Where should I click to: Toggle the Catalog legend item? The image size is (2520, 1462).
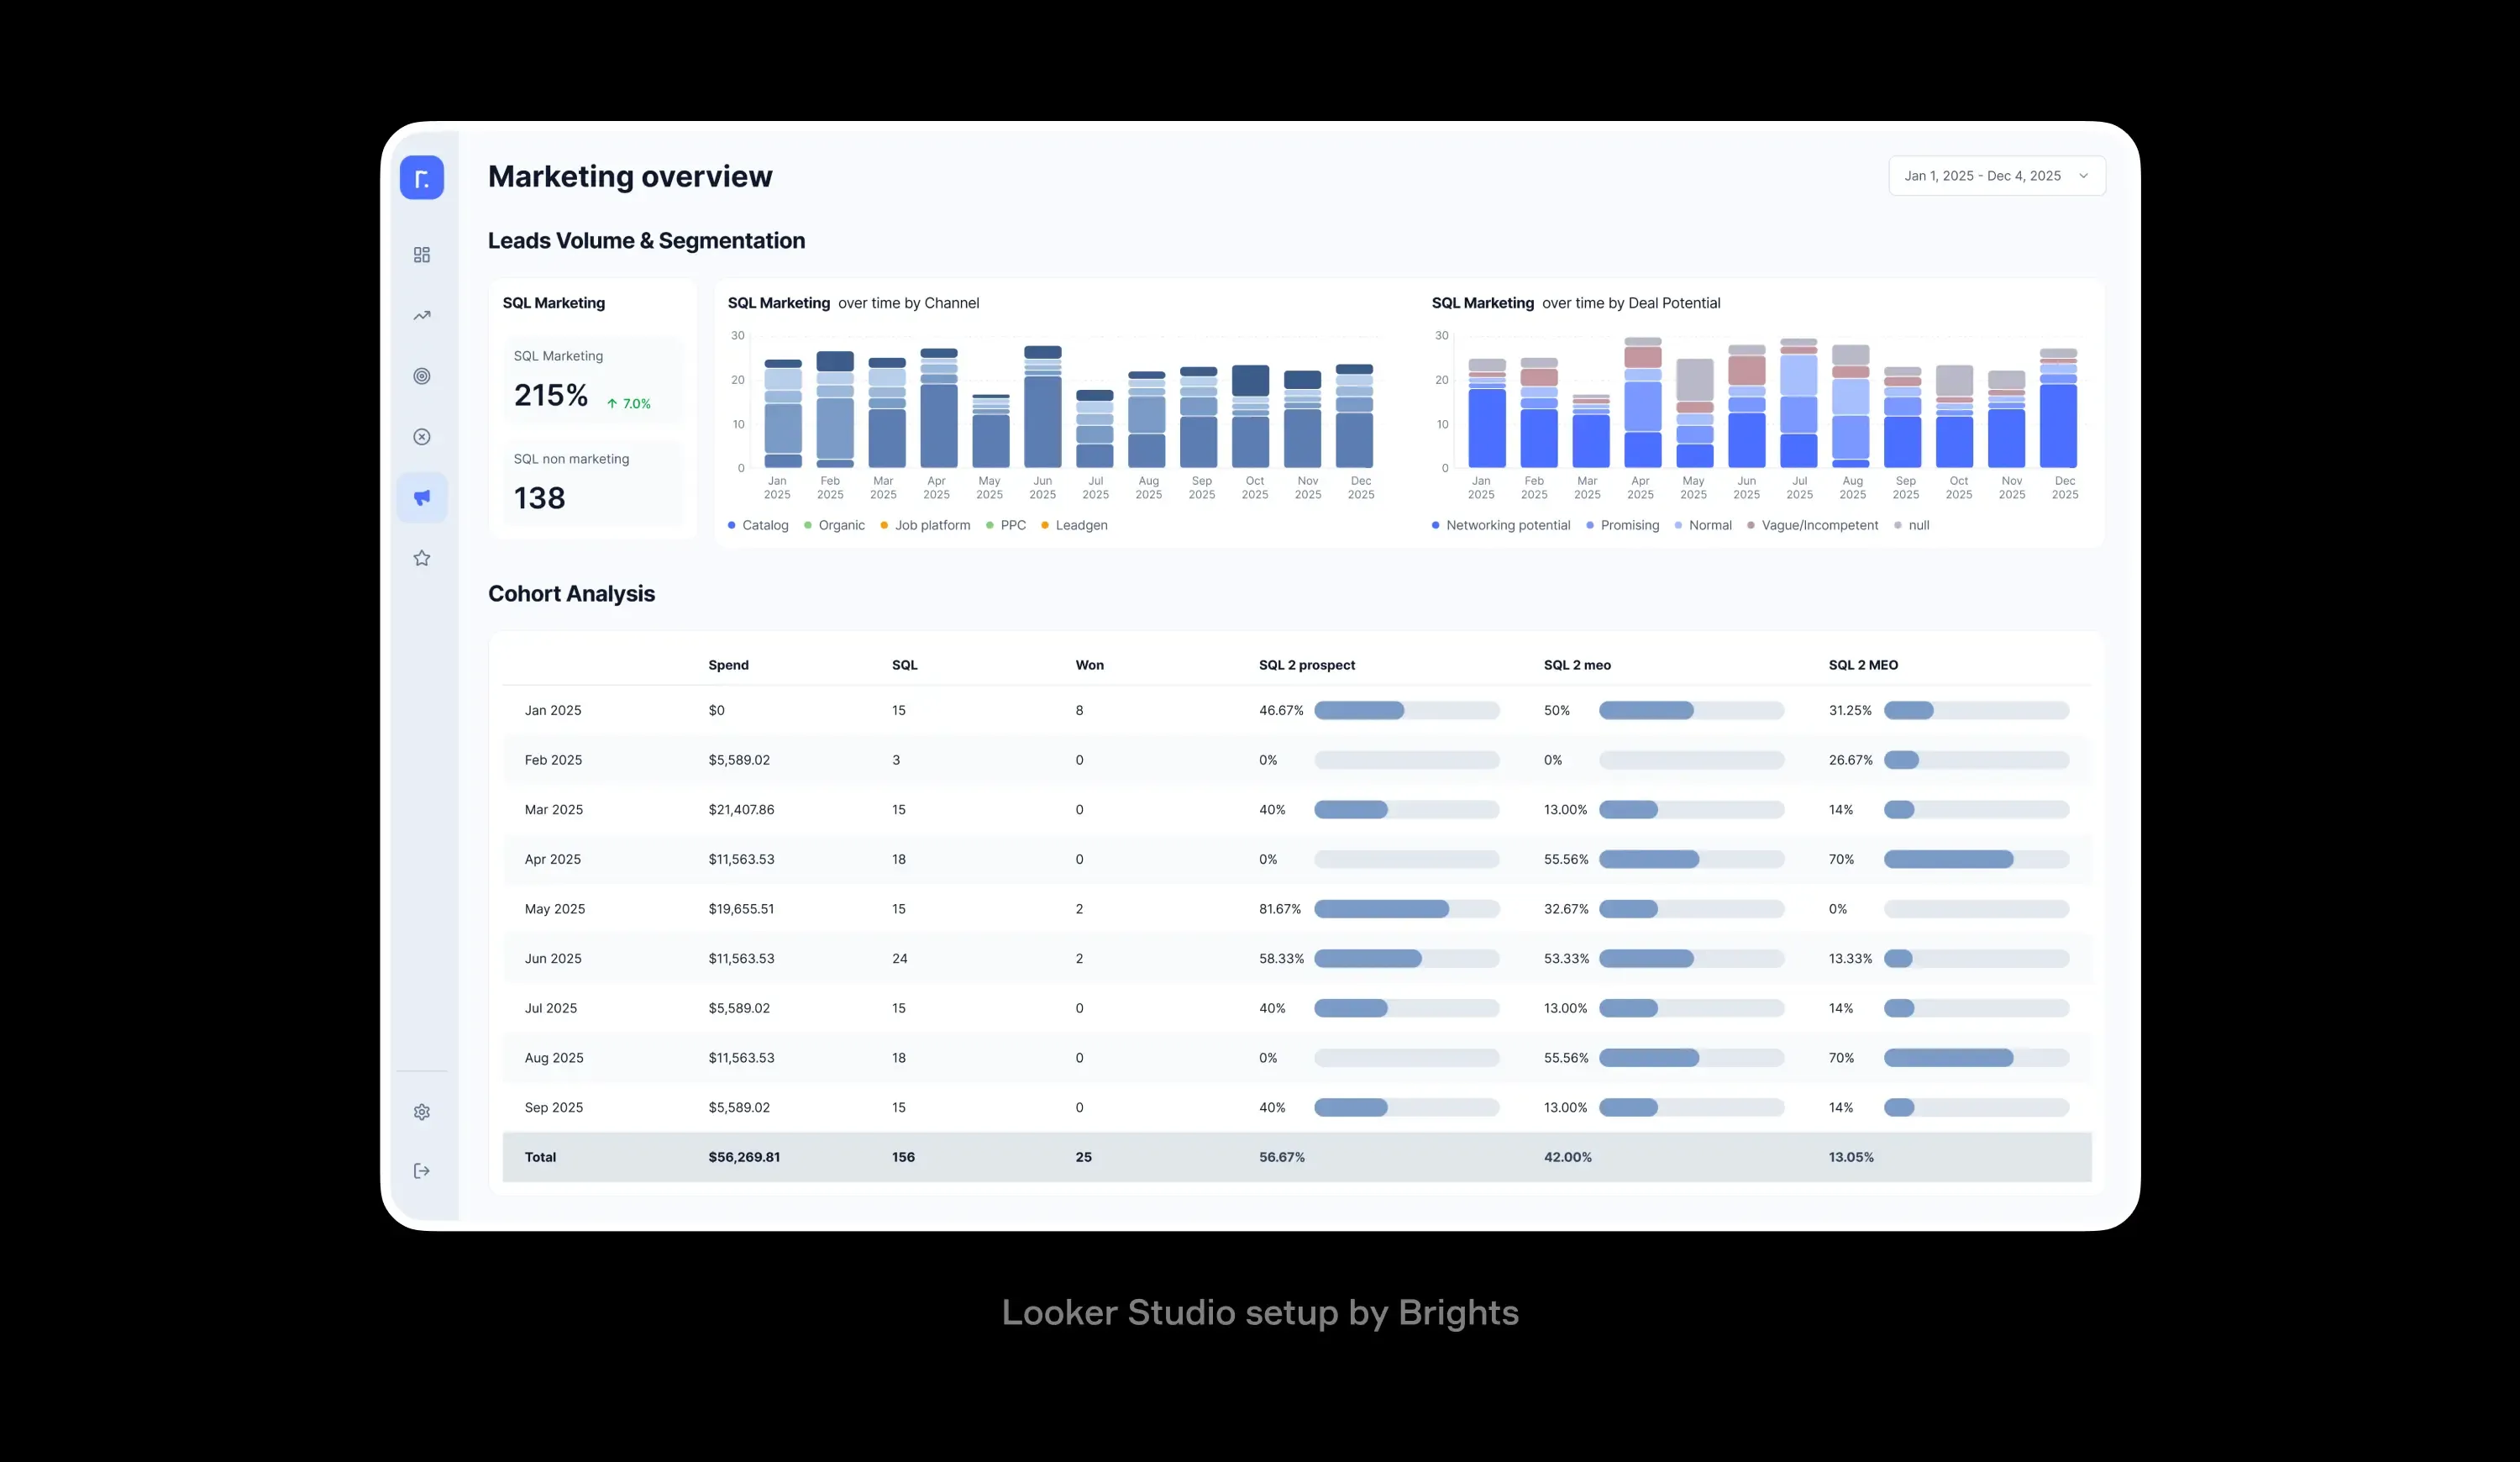tap(758, 525)
